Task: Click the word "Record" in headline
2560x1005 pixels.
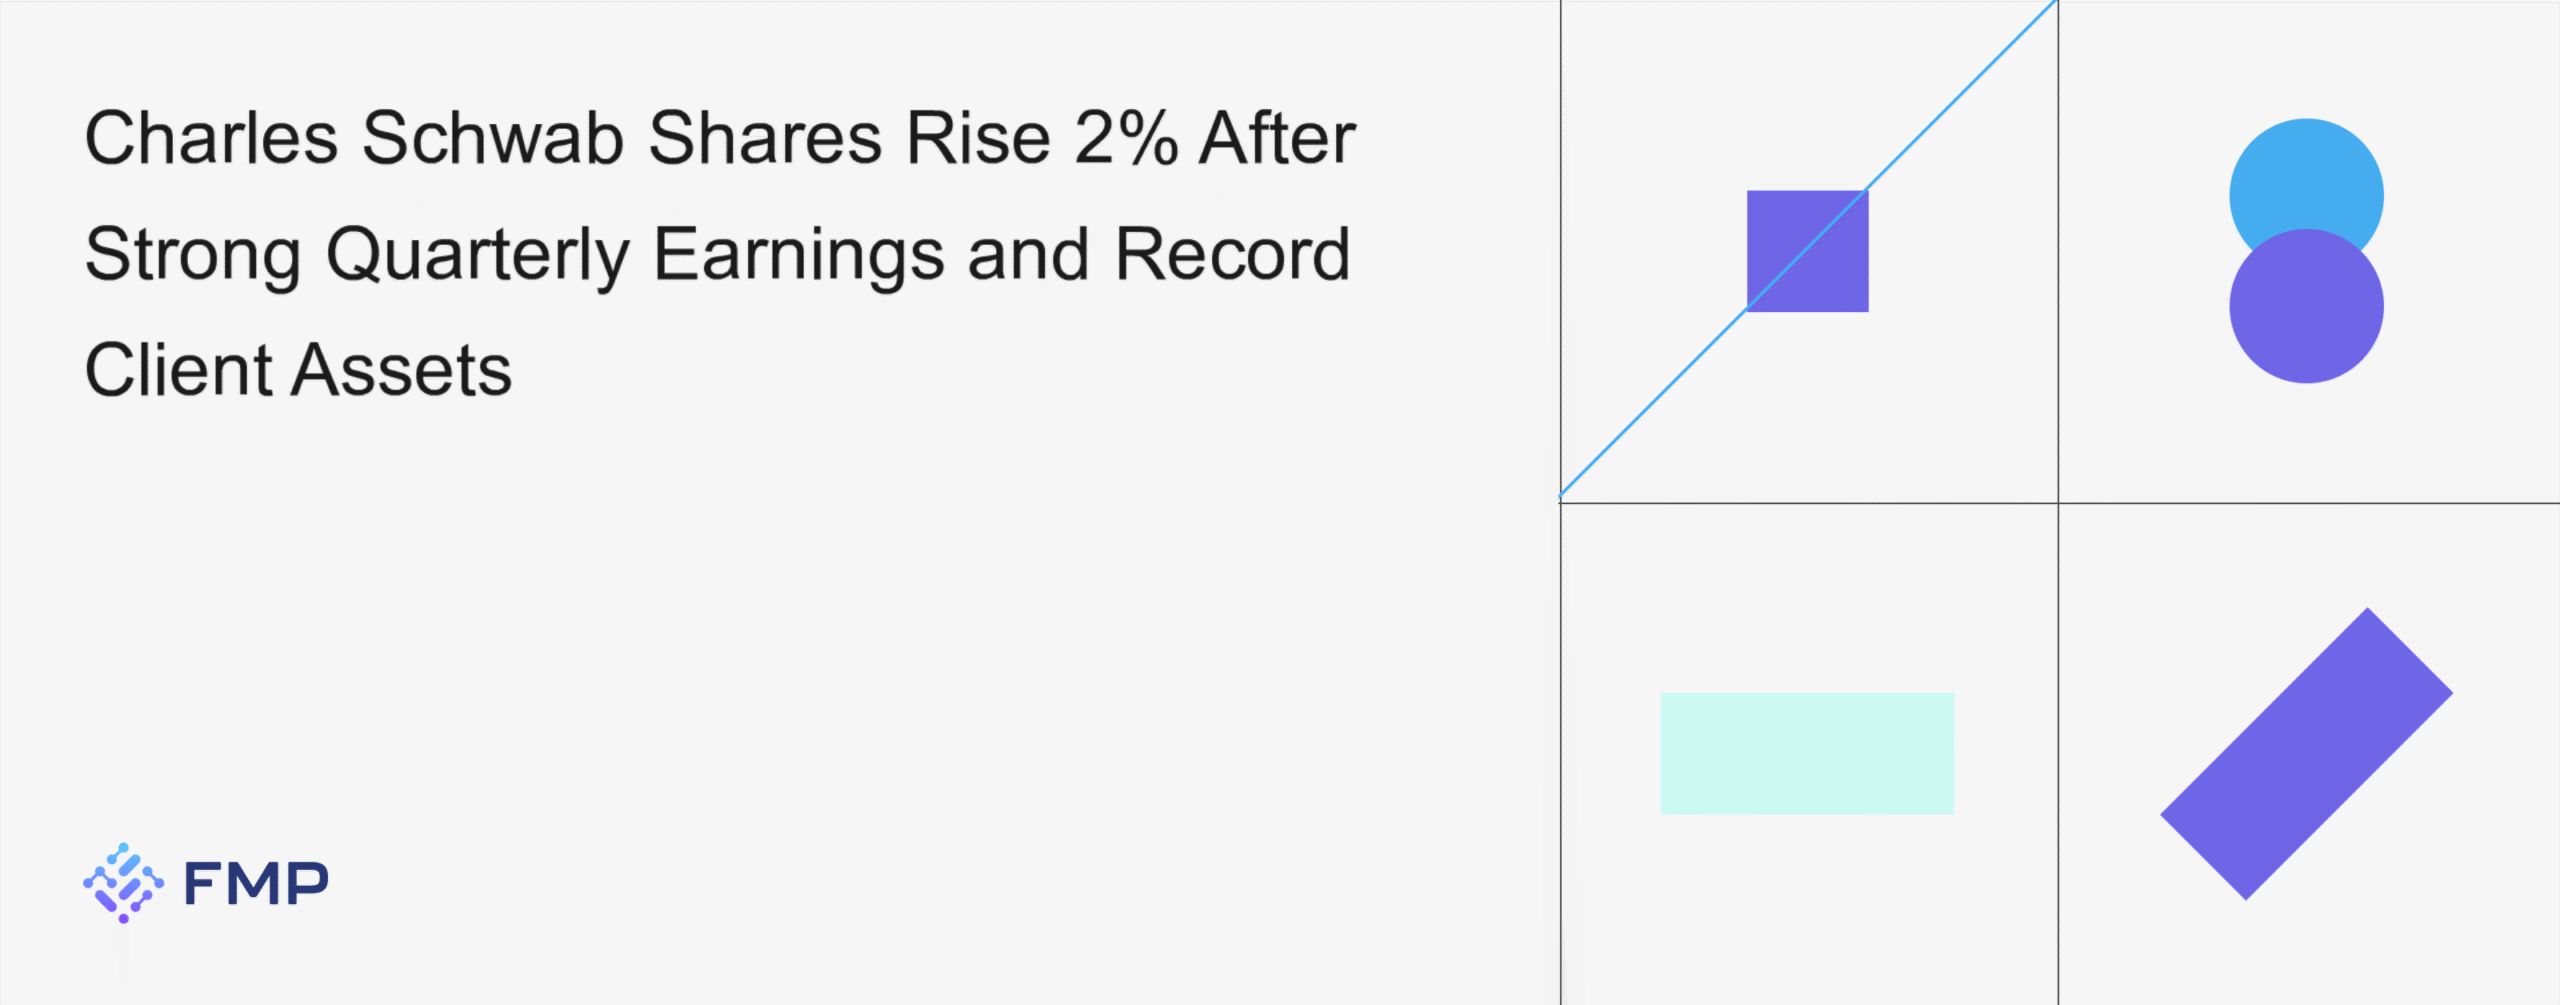Action: 1232,255
